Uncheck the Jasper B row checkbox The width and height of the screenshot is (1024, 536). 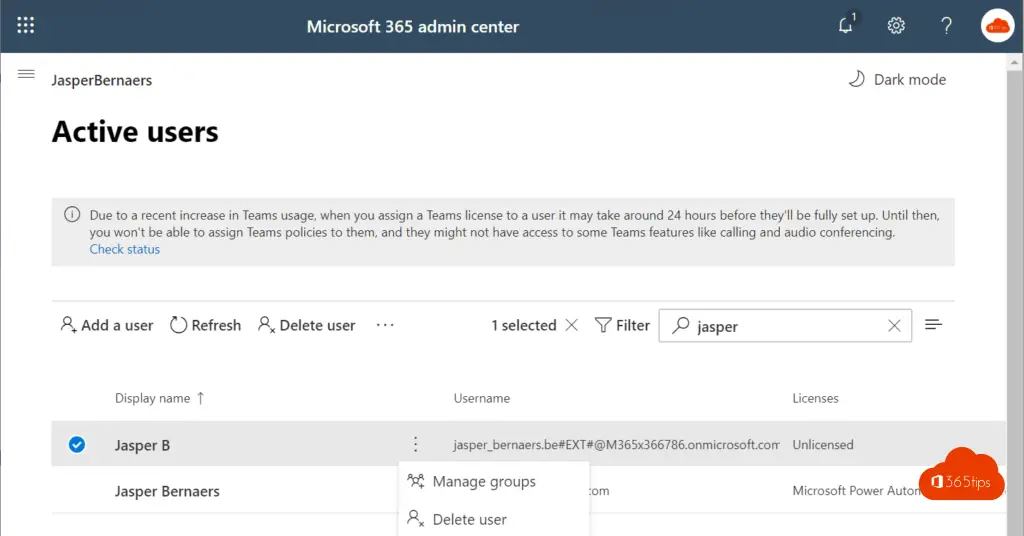pyautogui.click(x=77, y=445)
